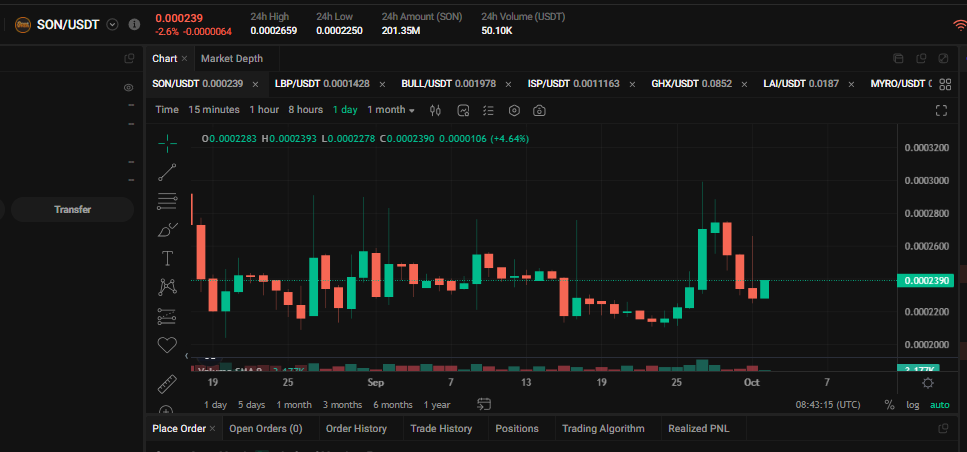The image size is (967, 452).
Task: Click the pop-out icon in order panel
Action: (943, 429)
